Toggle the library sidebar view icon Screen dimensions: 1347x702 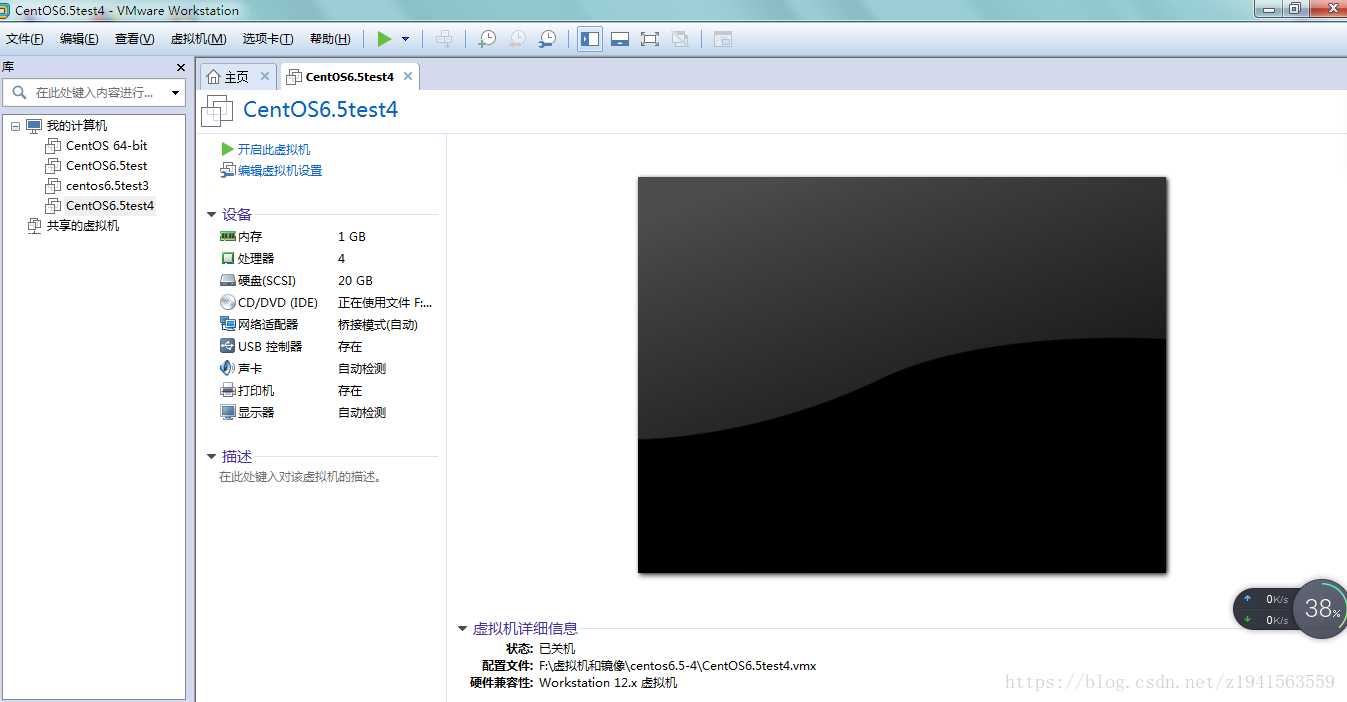click(590, 39)
